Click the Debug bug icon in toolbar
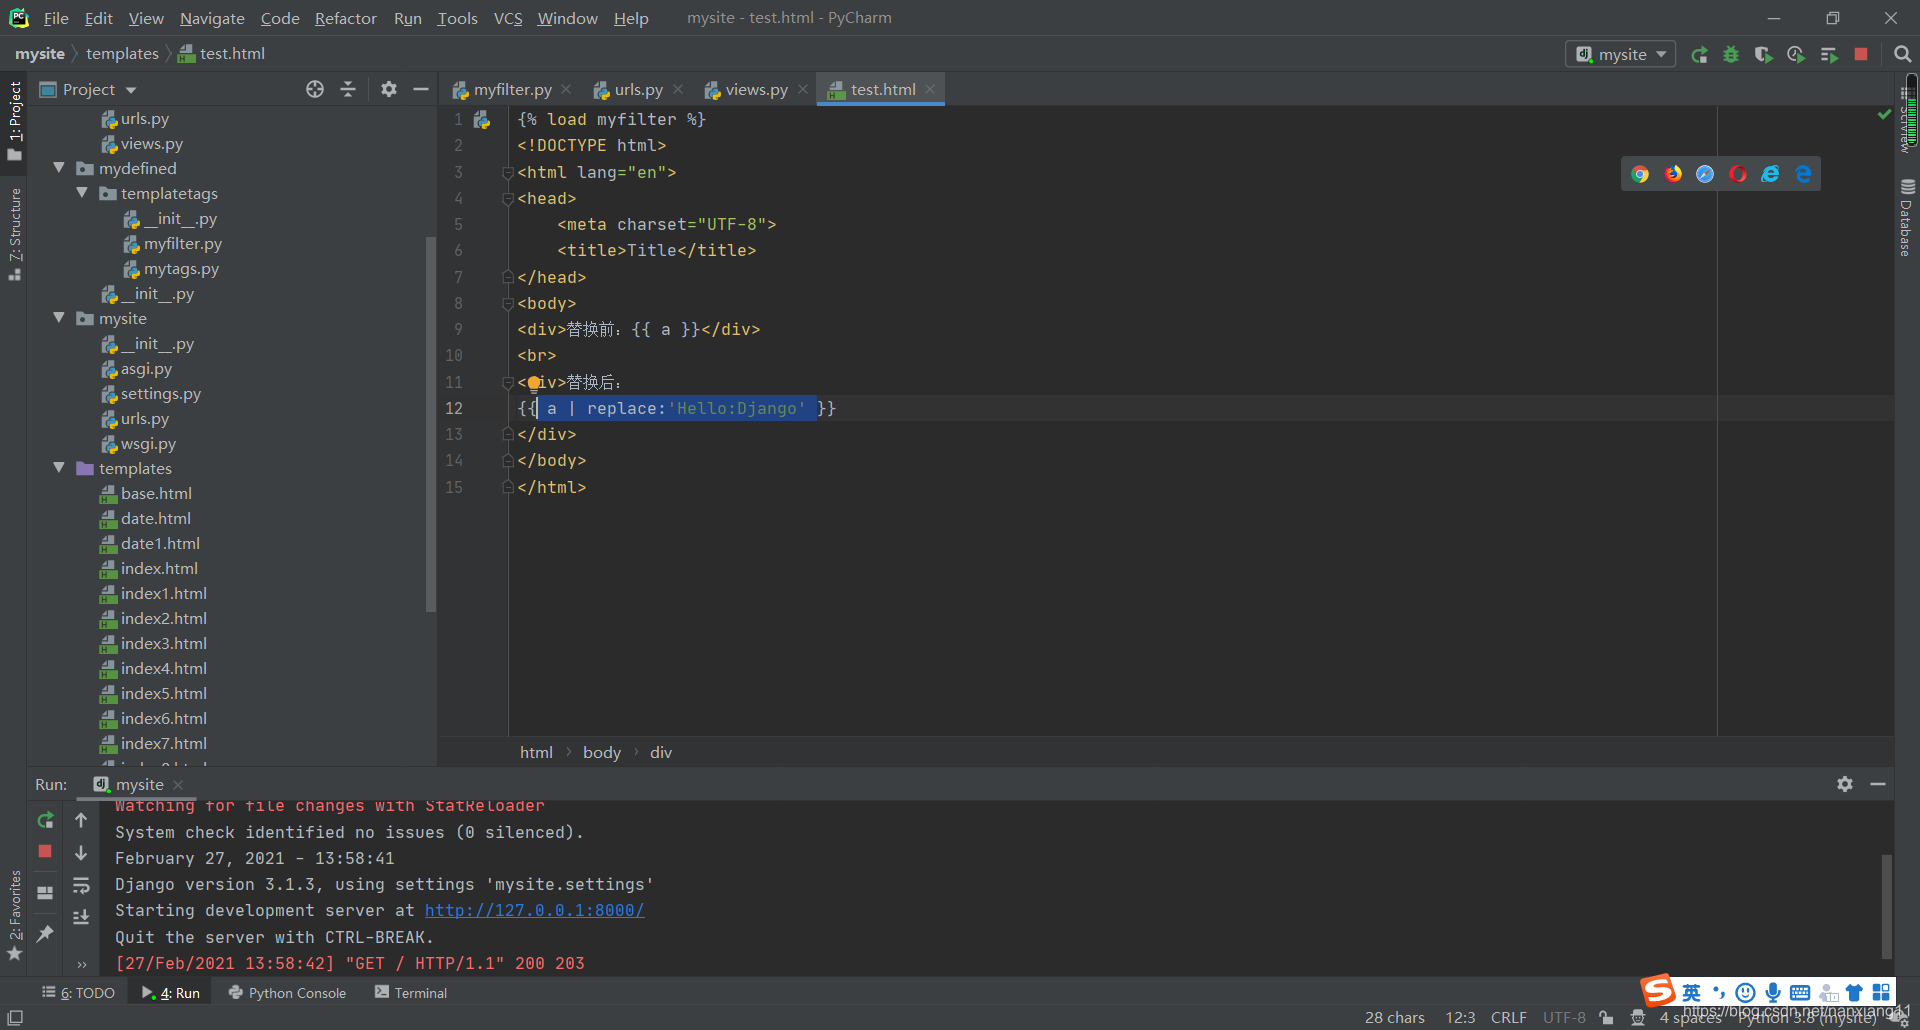Viewport: 1920px width, 1030px height. coord(1731,55)
